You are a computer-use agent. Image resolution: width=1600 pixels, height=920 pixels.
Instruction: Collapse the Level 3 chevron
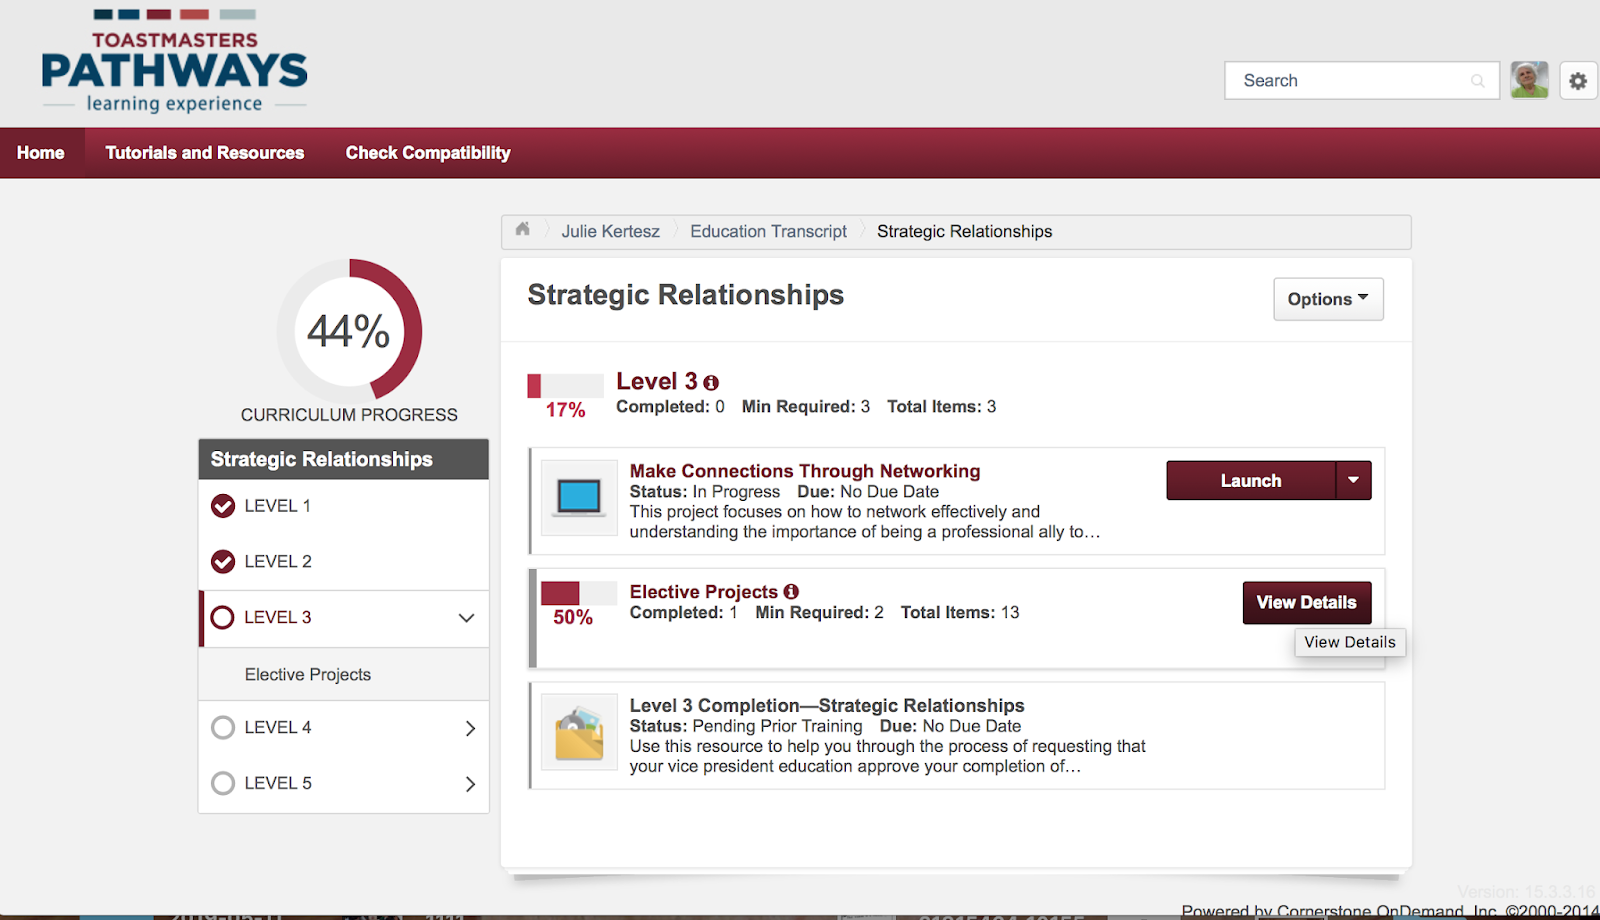pyautogui.click(x=466, y=618)
